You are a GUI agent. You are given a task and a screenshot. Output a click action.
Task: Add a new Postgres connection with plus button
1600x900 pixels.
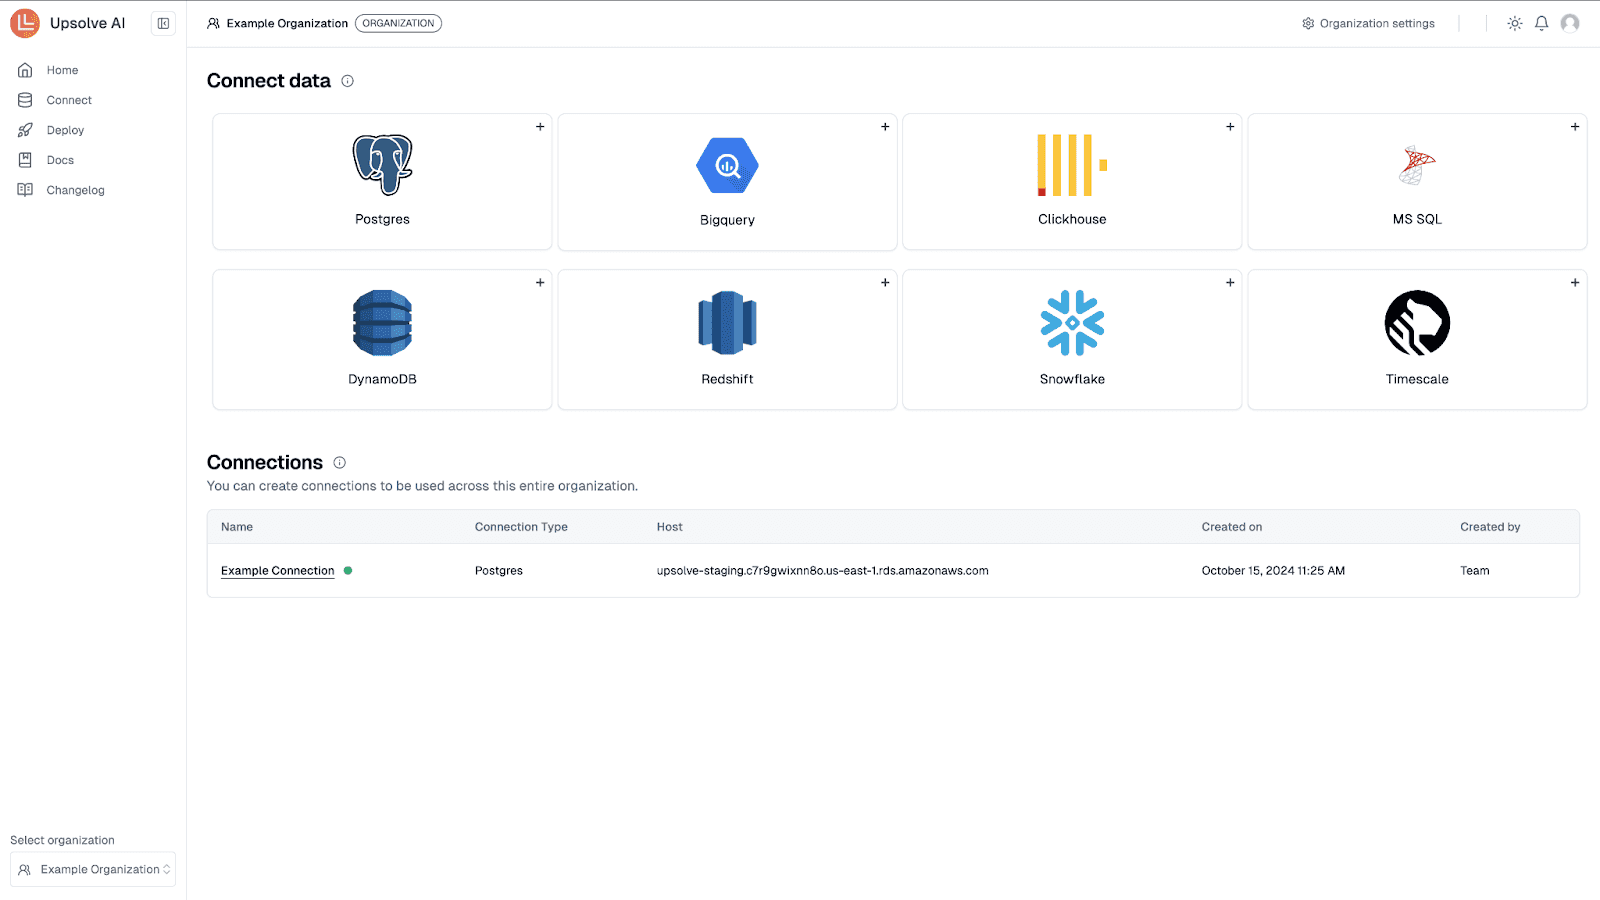click(x=539, y=127)
